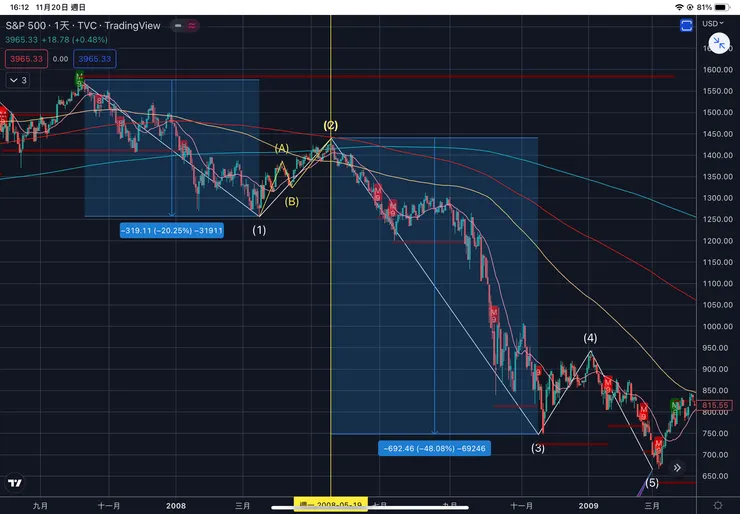Click the 1000.00 price axis label
The width and height of the screenshot is (740, 514).
[x=717, y=326]
